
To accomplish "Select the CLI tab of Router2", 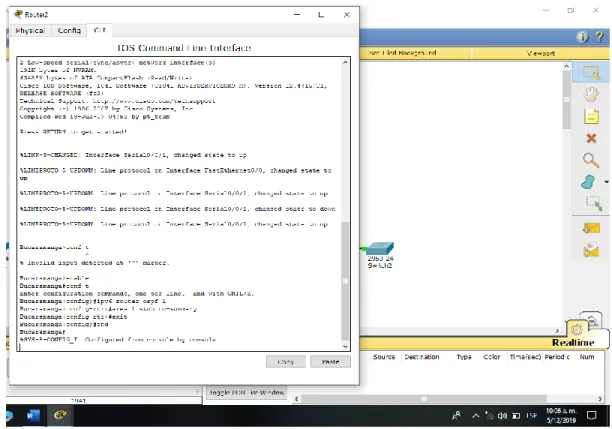I will tap(100, 30).
